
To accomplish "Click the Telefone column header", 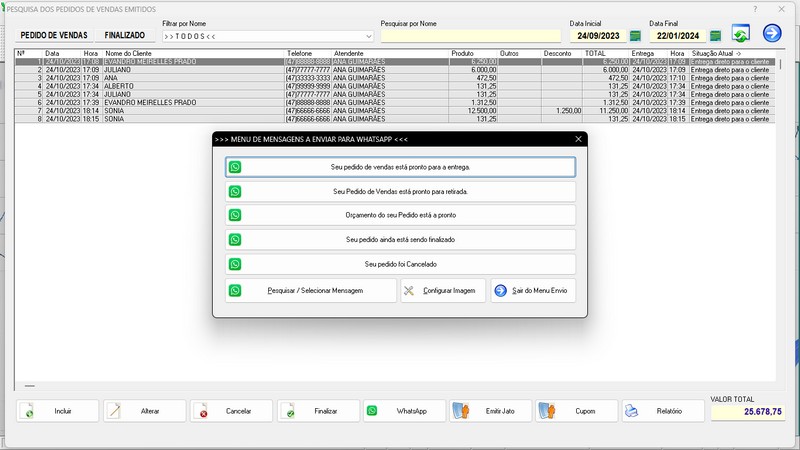I will (x=299, y=53).
